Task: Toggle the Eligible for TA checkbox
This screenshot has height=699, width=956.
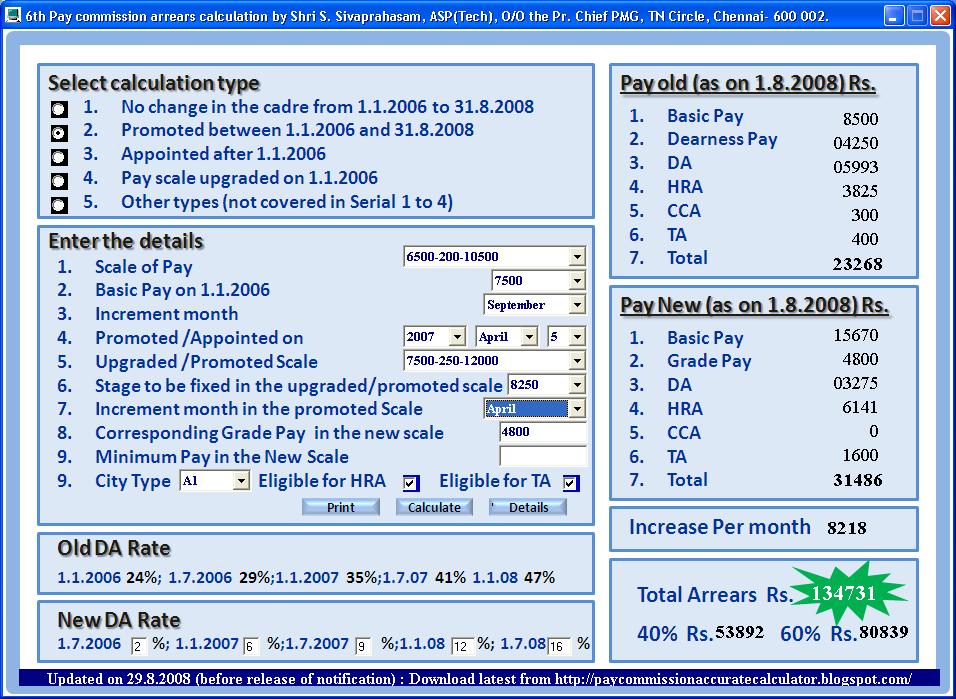Action: tap(571, 484)
